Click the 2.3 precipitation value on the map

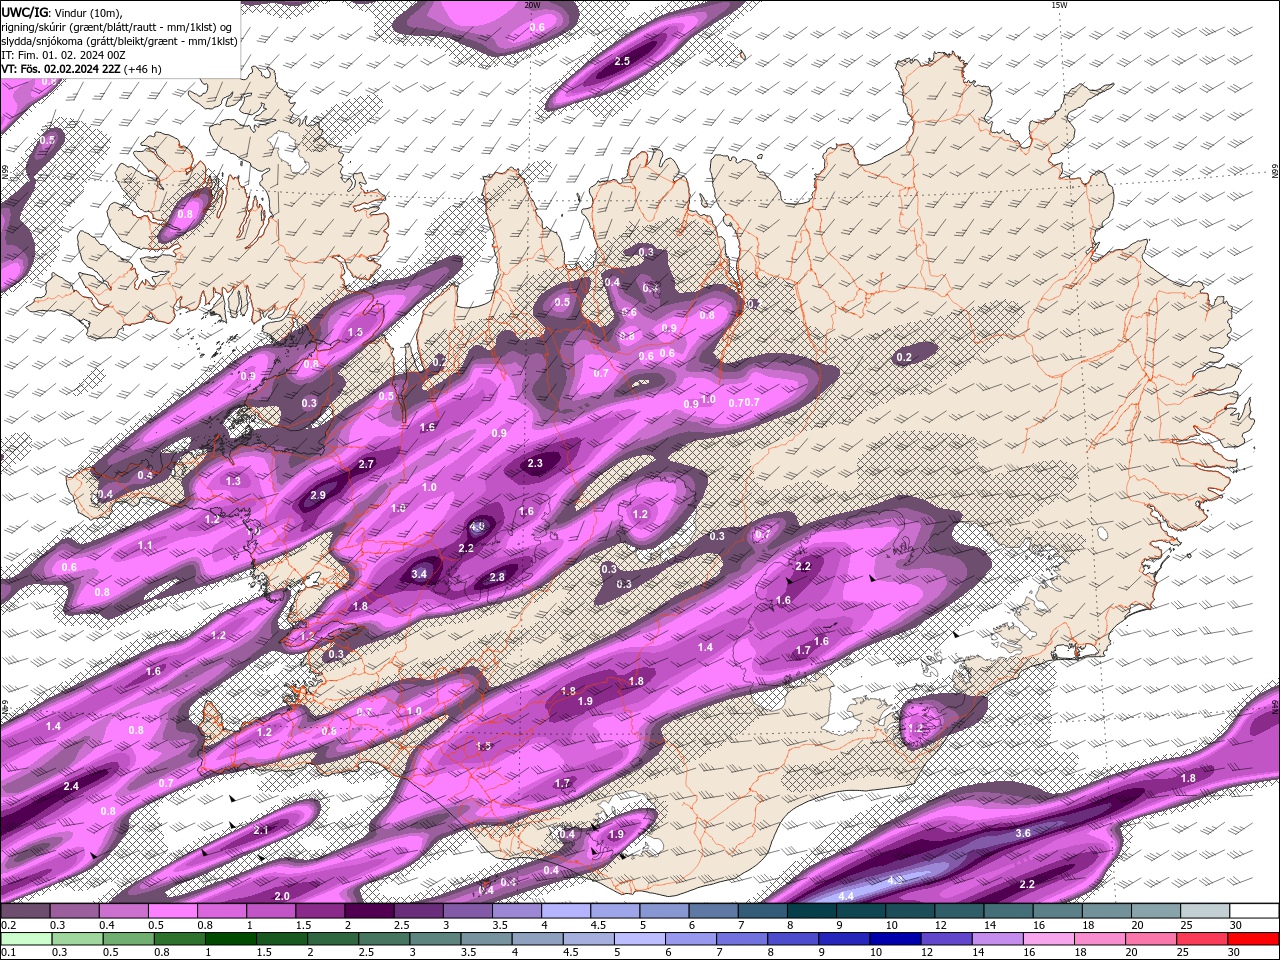(535, 463)
